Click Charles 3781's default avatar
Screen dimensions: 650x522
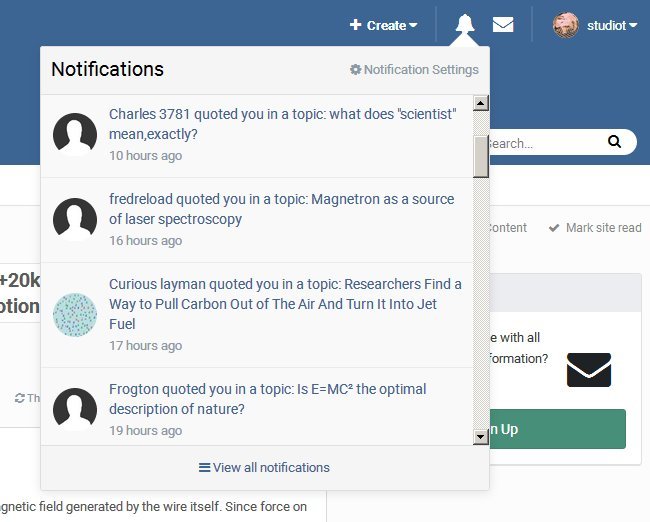(75, 134)
